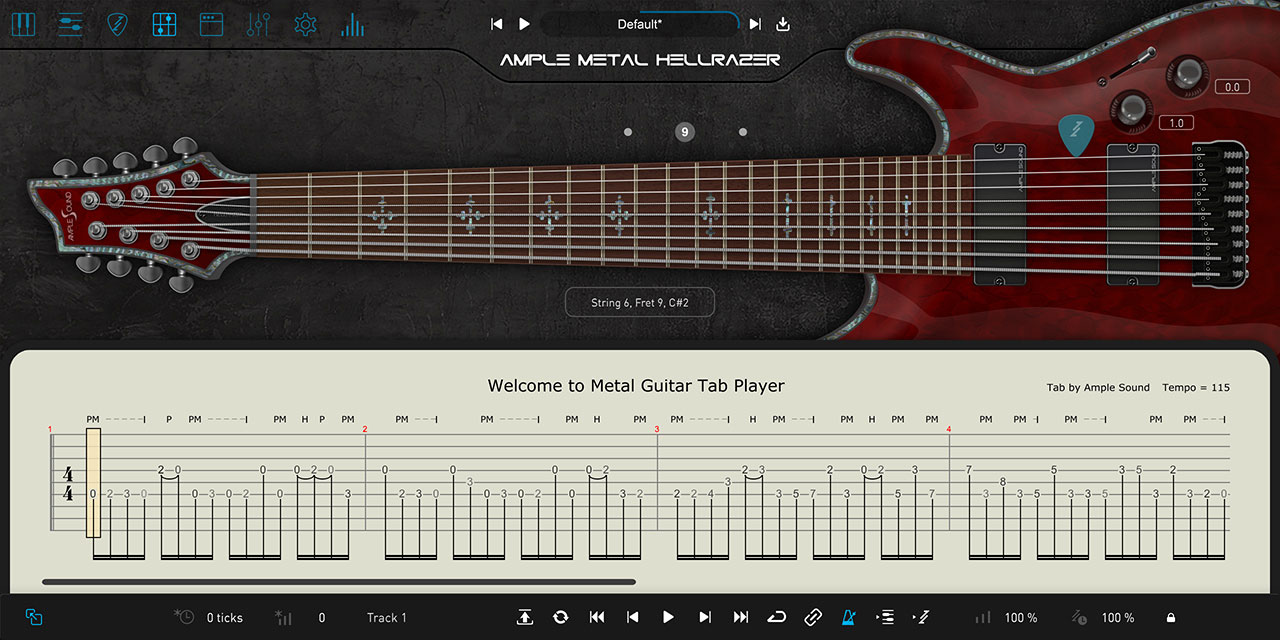Select the left dot beside the capo number 9
1280x640 pixels.
click(x=628, y=132)
